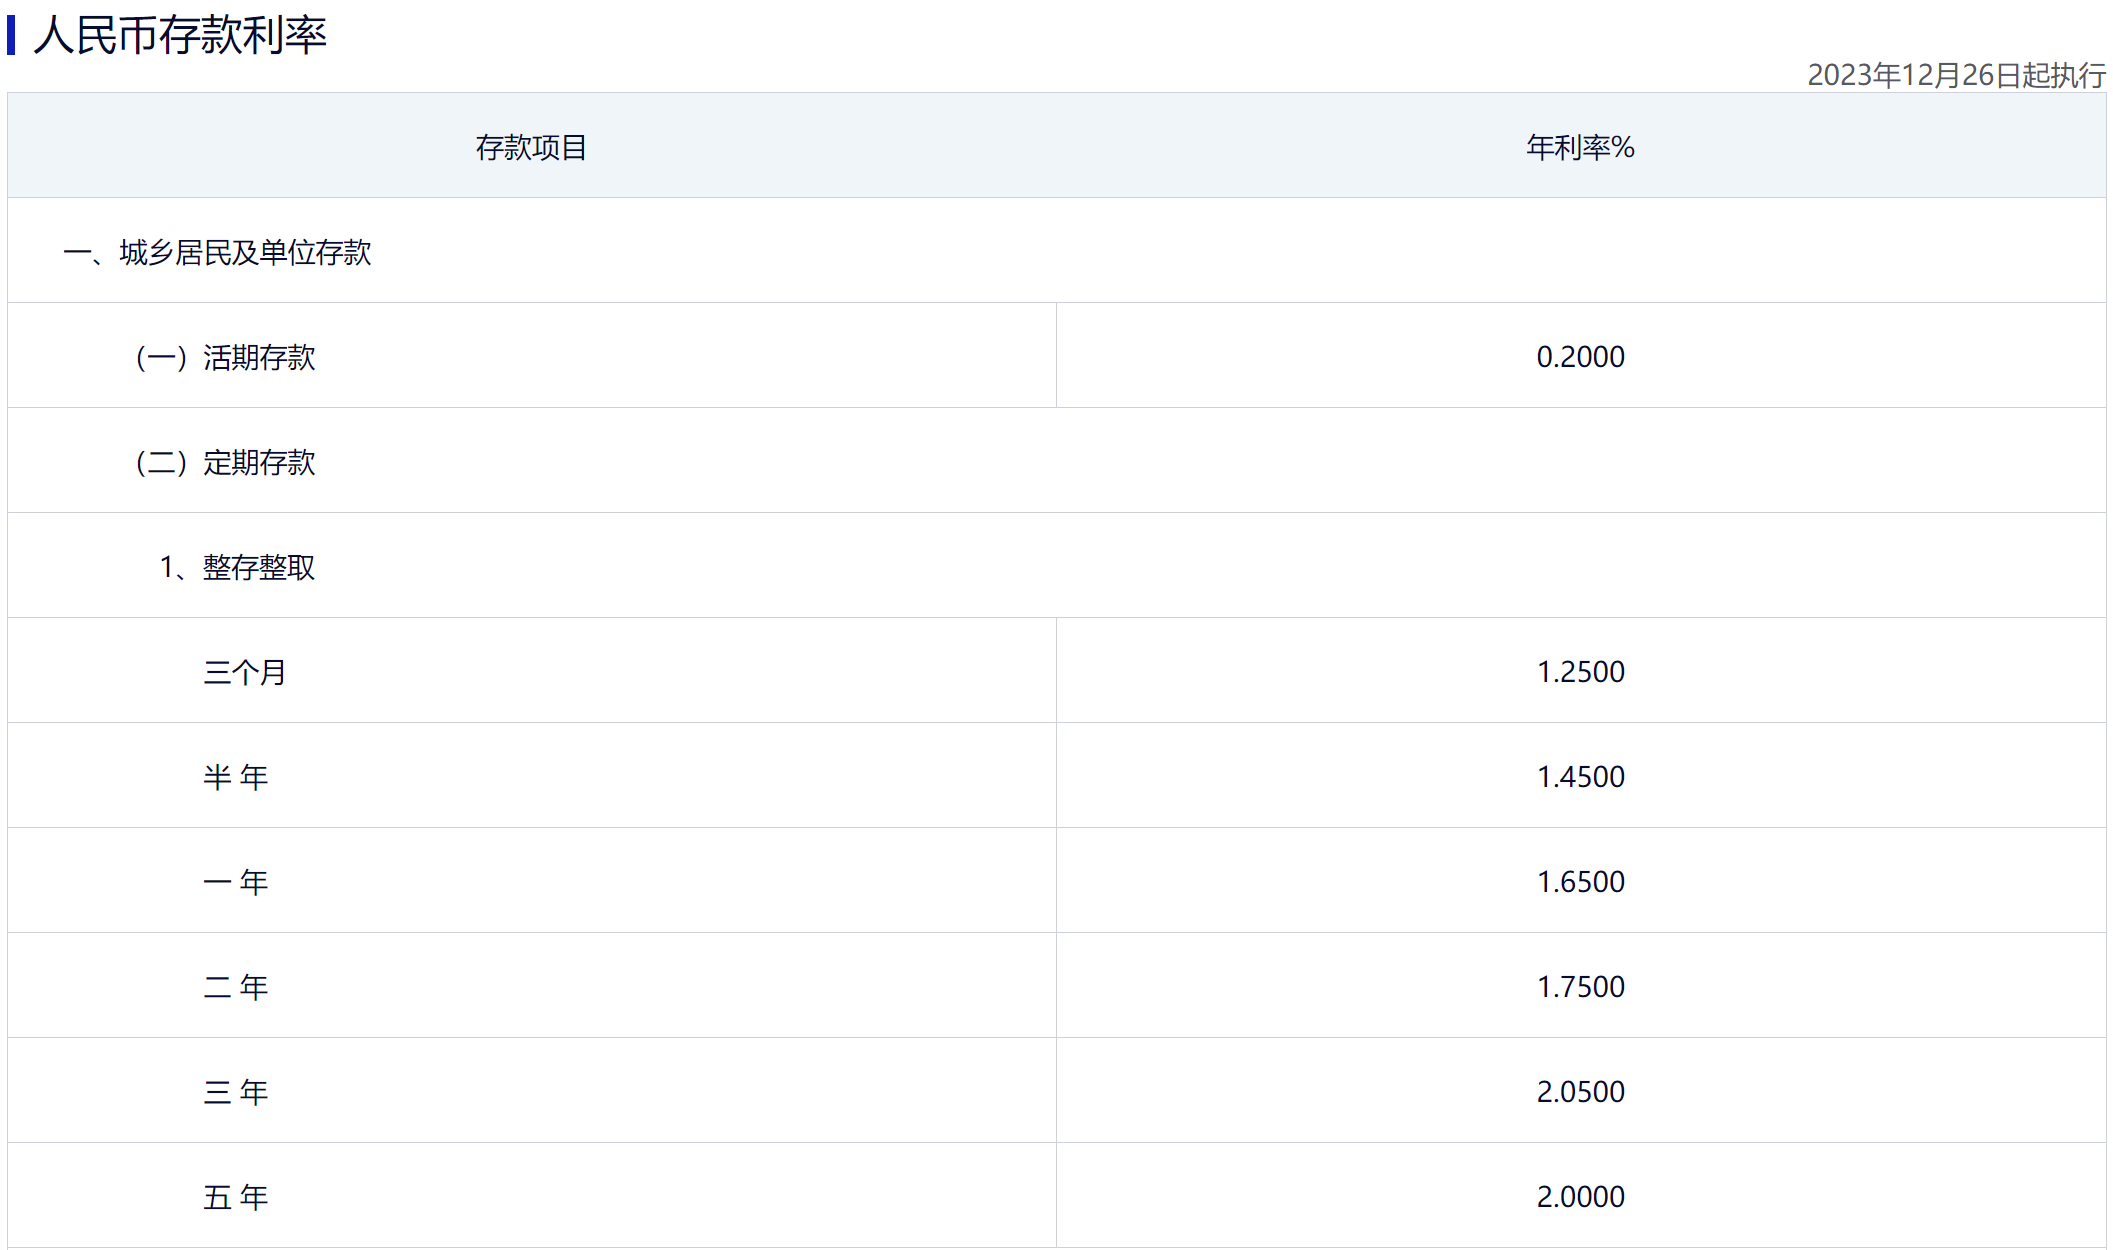Click the 2023年12月26日起执行 effective date text
2113x1250 pixels.
(1955, 75)
